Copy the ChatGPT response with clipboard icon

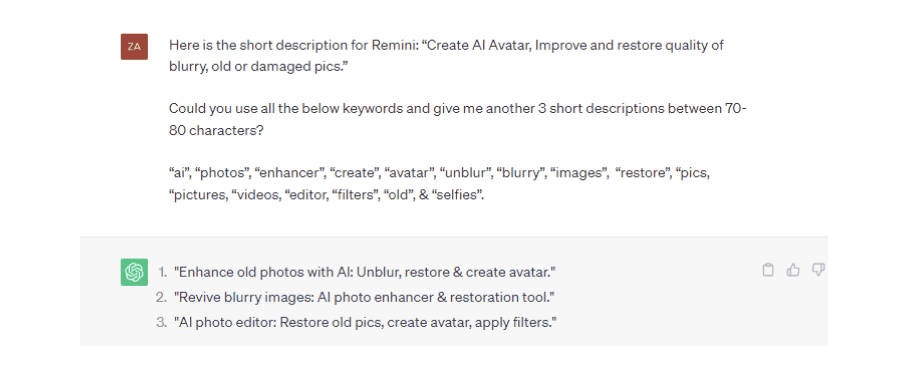767,270
